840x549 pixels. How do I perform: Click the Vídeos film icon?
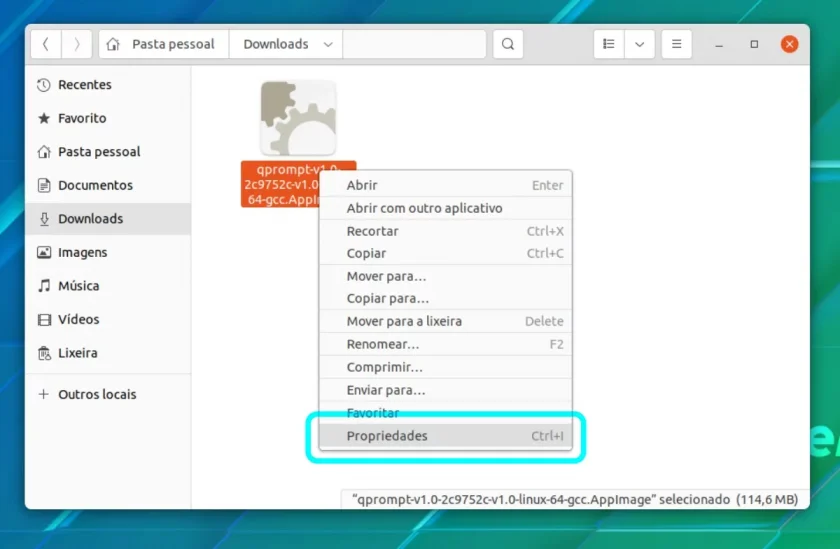[x=44, y=319]
